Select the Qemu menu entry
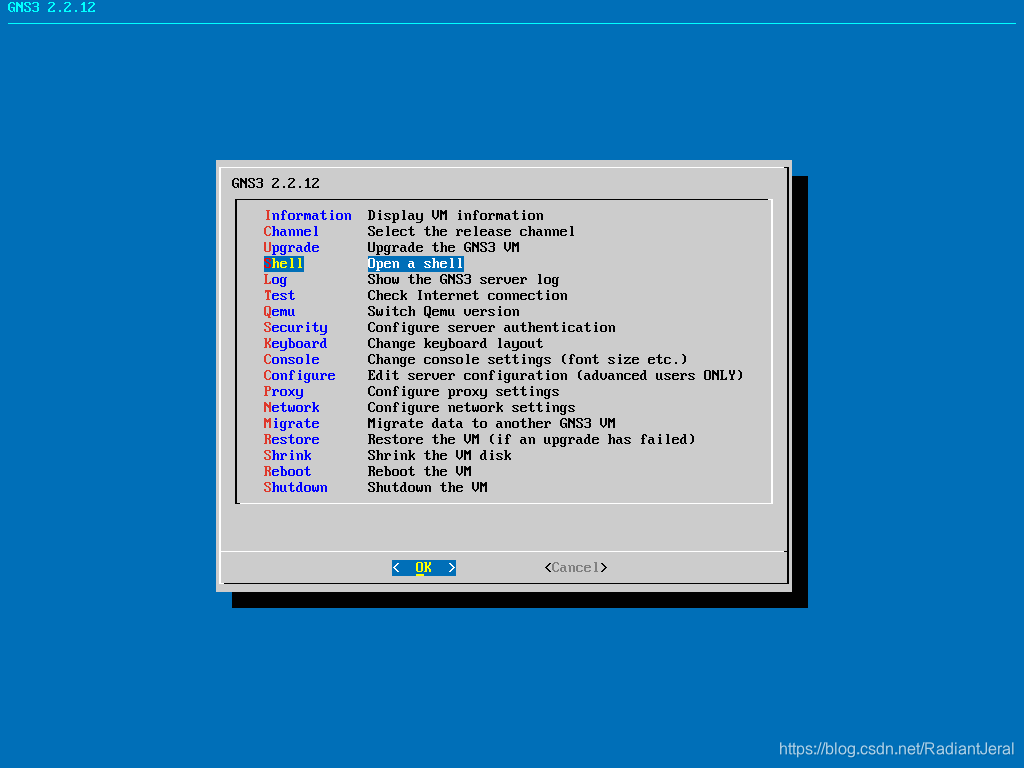The image size is (1024, 768). [x=280, y=312]
